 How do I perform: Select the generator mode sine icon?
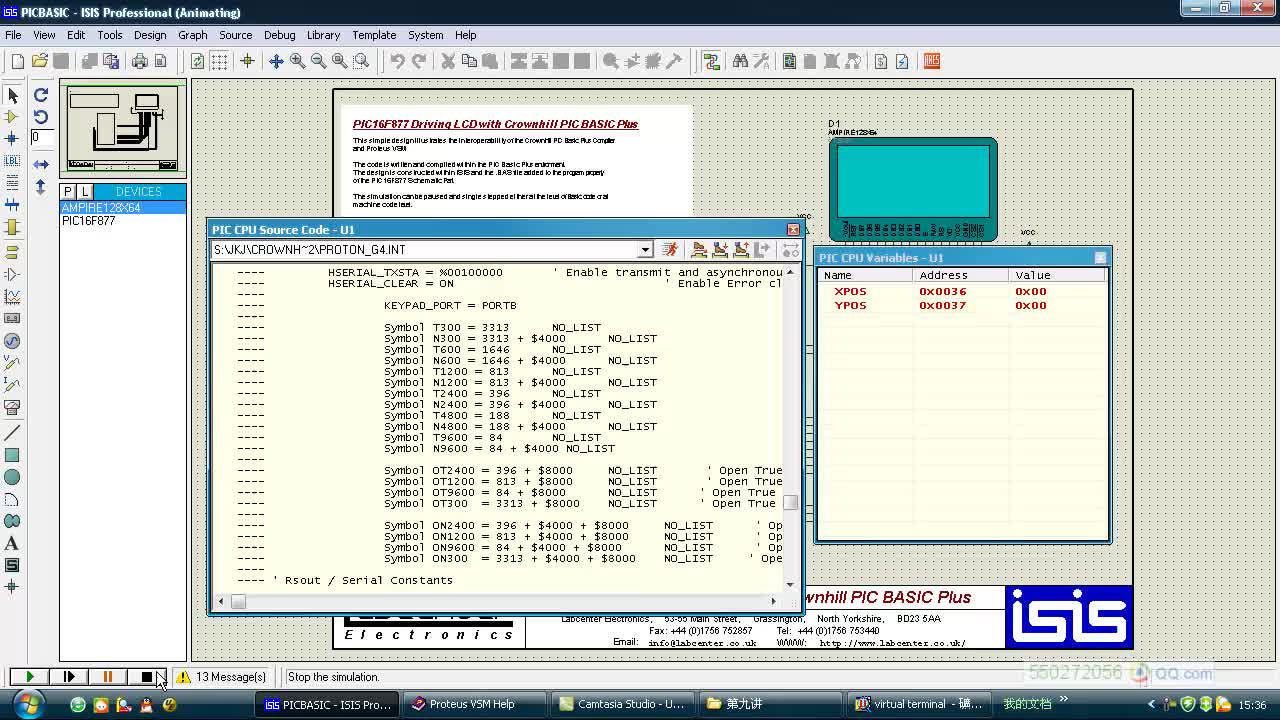13,341
